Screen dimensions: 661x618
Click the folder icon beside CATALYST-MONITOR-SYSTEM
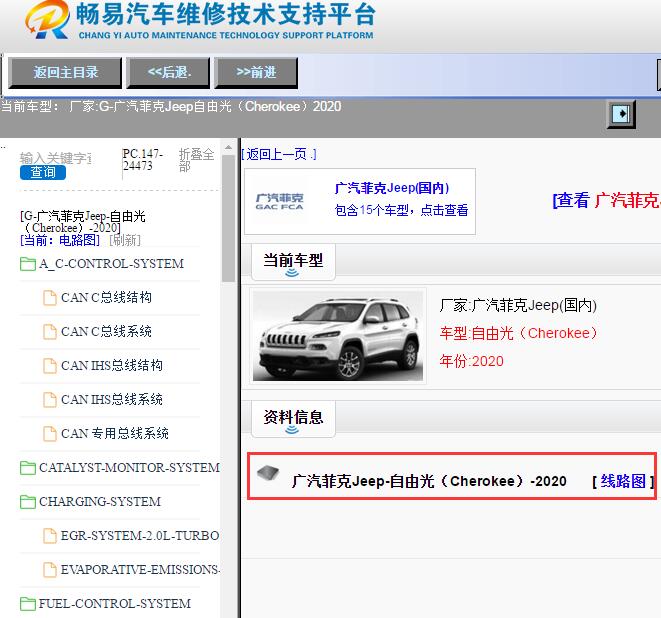[28, 468]
